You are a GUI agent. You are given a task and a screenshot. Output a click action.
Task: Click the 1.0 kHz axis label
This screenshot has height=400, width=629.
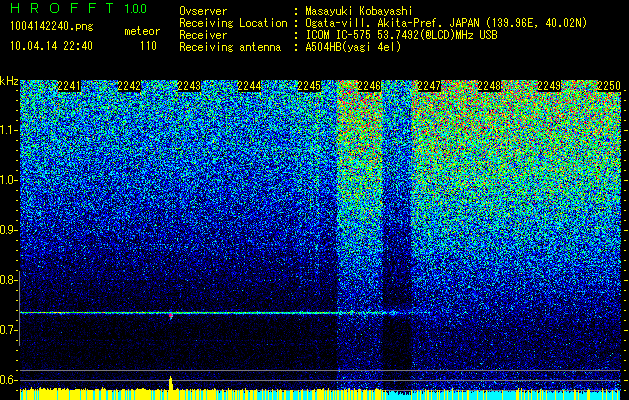pos(9,180)
